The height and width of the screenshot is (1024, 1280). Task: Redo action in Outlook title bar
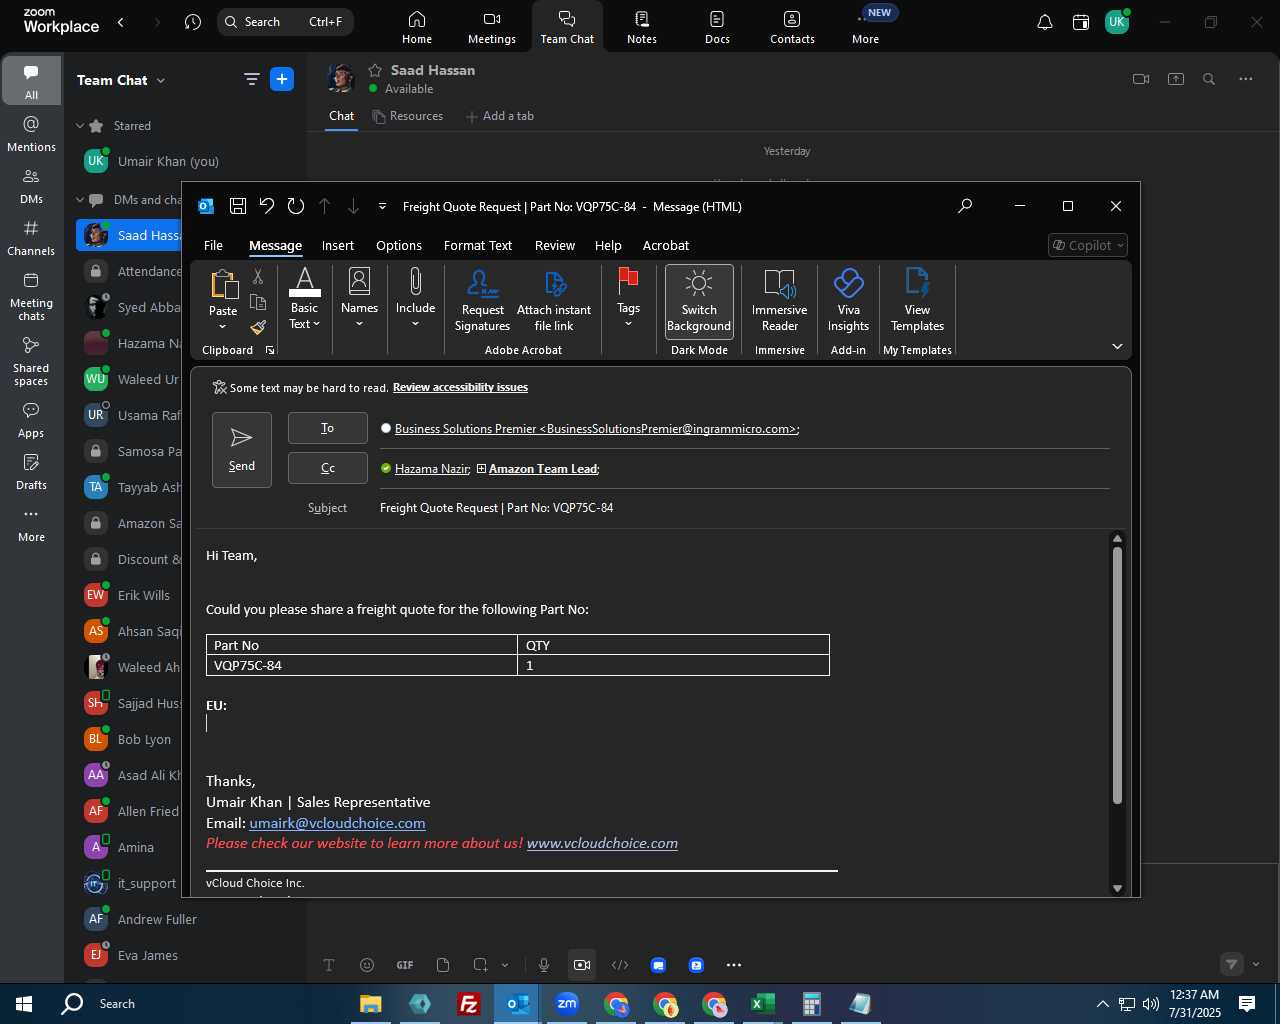pyautogui.click(x=296, y=206)
